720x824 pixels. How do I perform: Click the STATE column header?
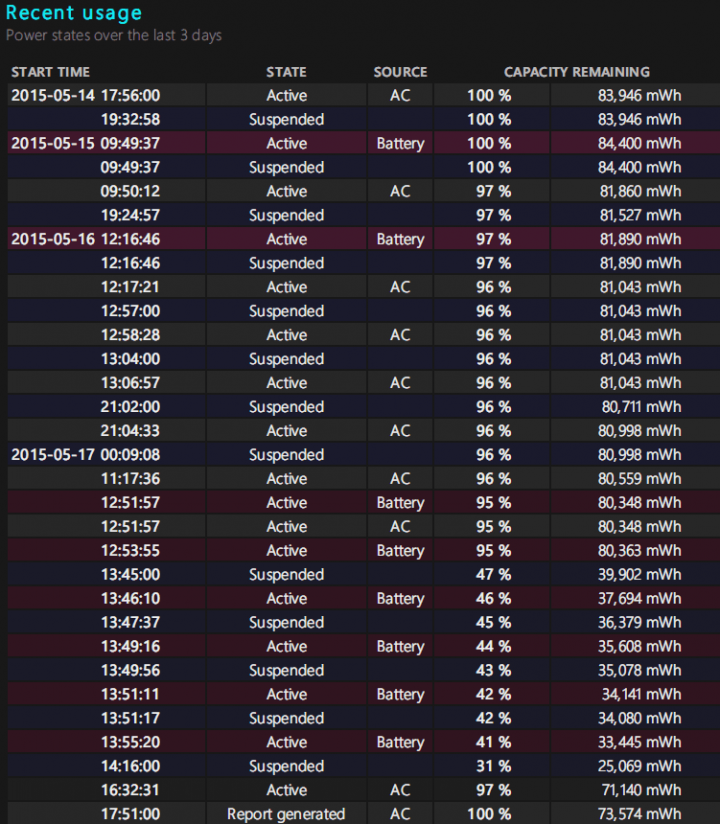point(286,72)
